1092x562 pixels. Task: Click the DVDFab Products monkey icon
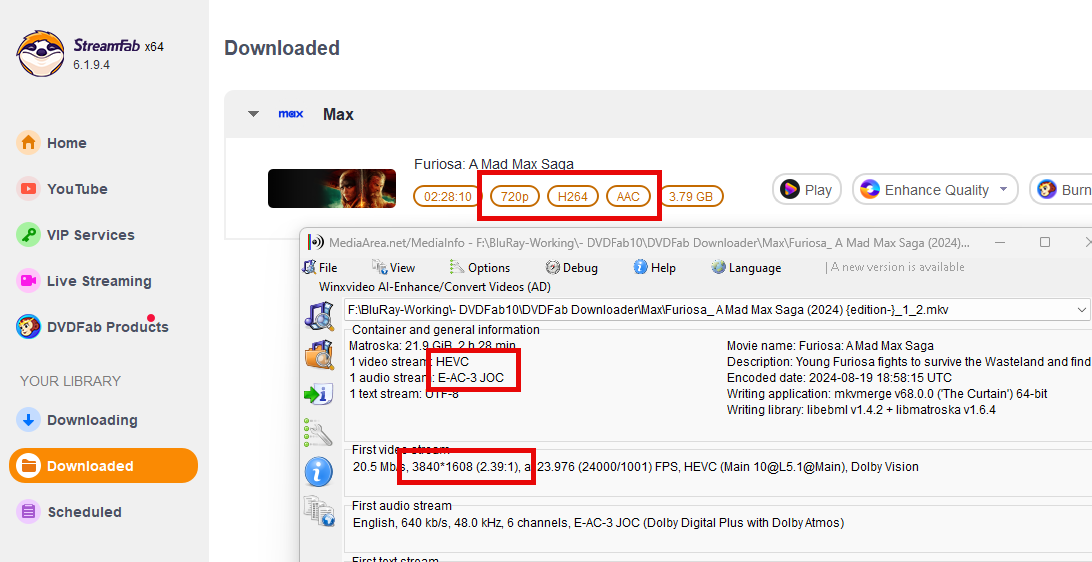[29, 327]
